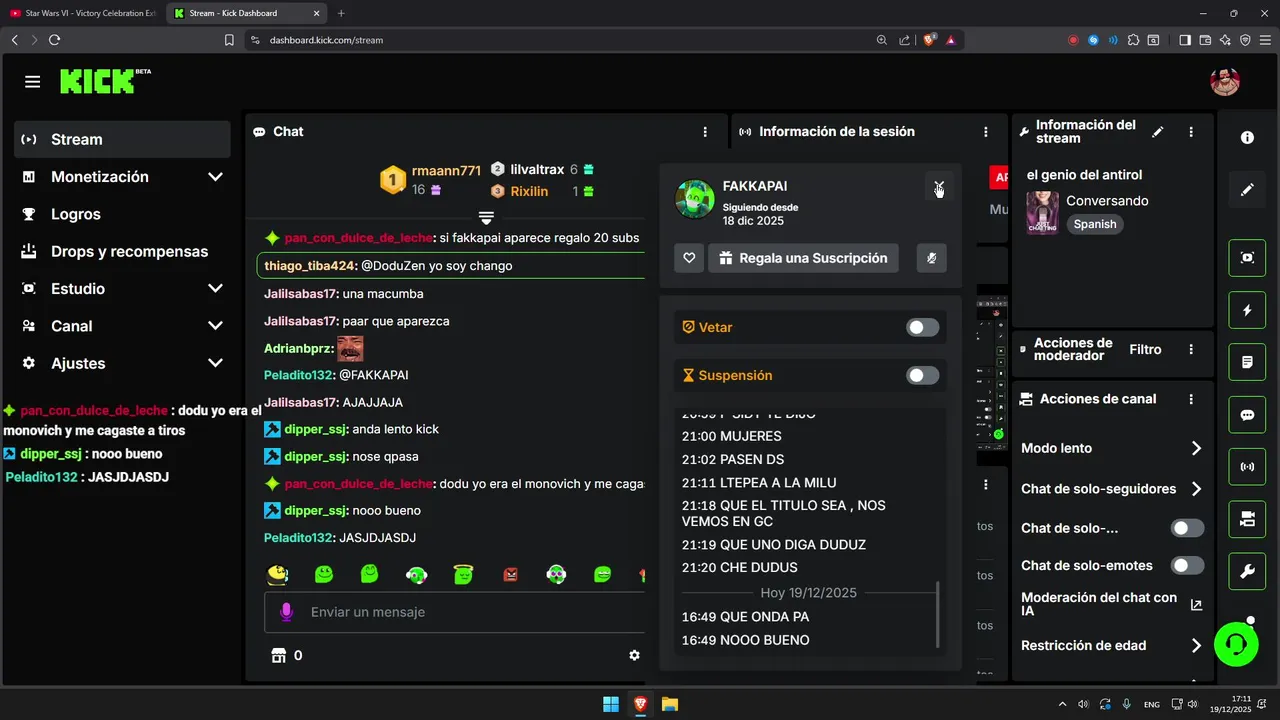Click thiago_tiba424 username in chat
Image resolution: width=1280 pixels, height=720 pixels.
tap(309, 266)
